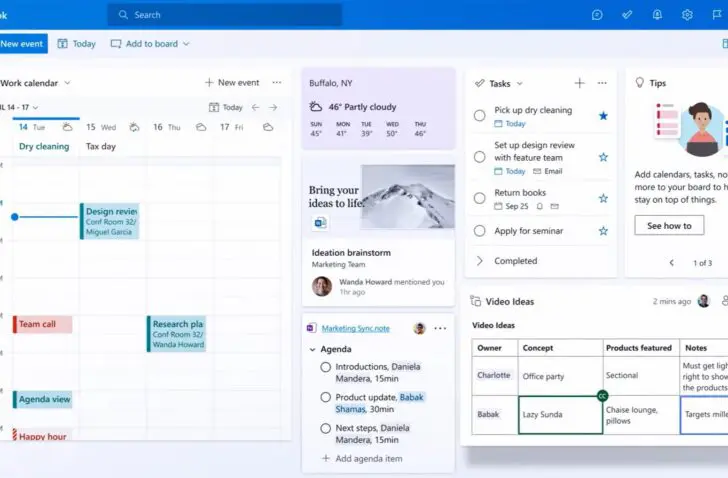Screen dimensions: 728x478
Task: Click Add agenda item
Action: coord(362,459)
